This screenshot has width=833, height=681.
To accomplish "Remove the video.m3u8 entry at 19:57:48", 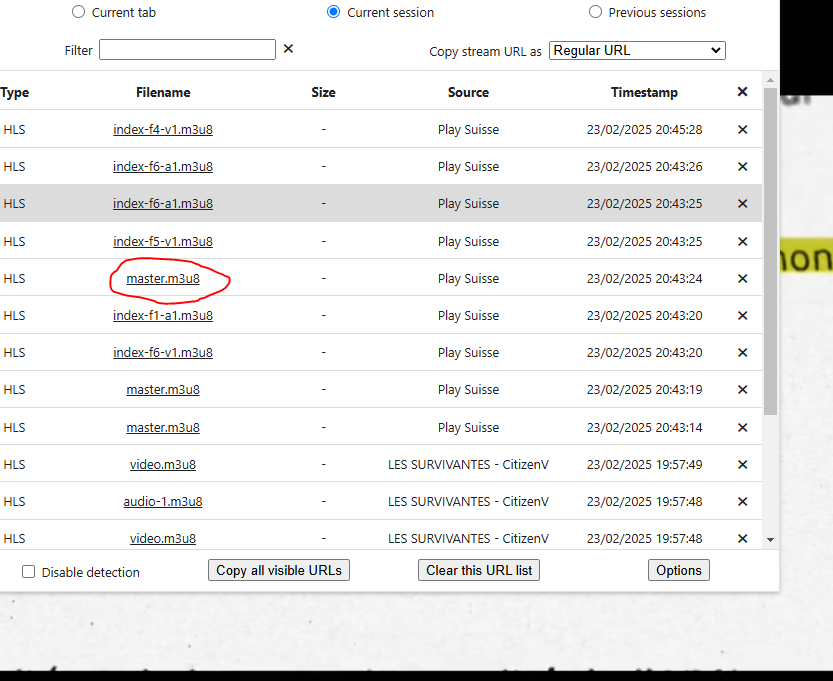I will coord(743,539).
